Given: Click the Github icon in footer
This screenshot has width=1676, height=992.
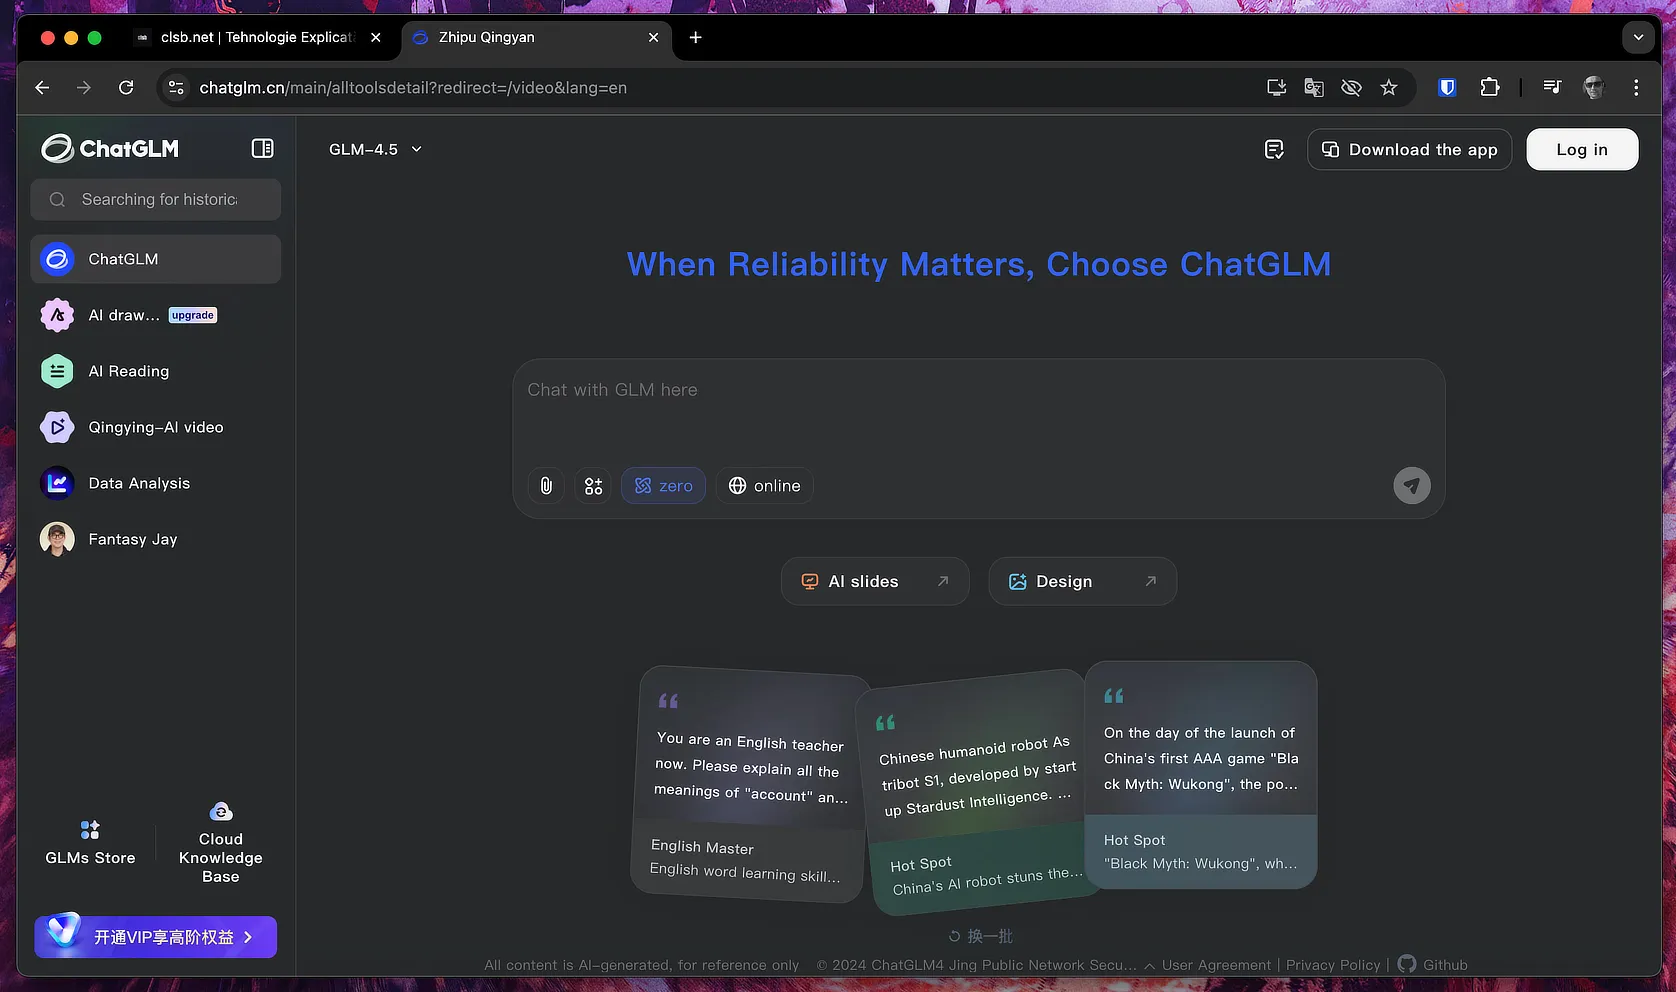Looking at the screenshot, I should (x=1407, y=964).
